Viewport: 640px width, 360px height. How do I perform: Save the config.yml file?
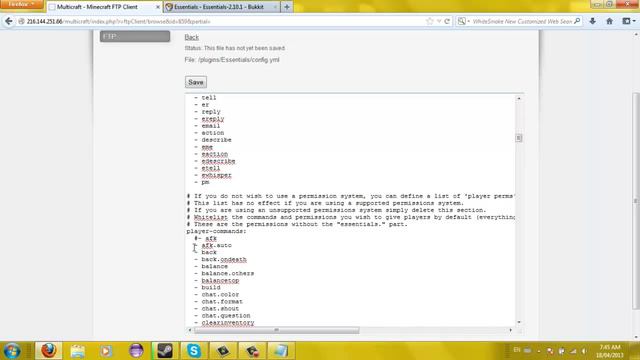[196, 82]
